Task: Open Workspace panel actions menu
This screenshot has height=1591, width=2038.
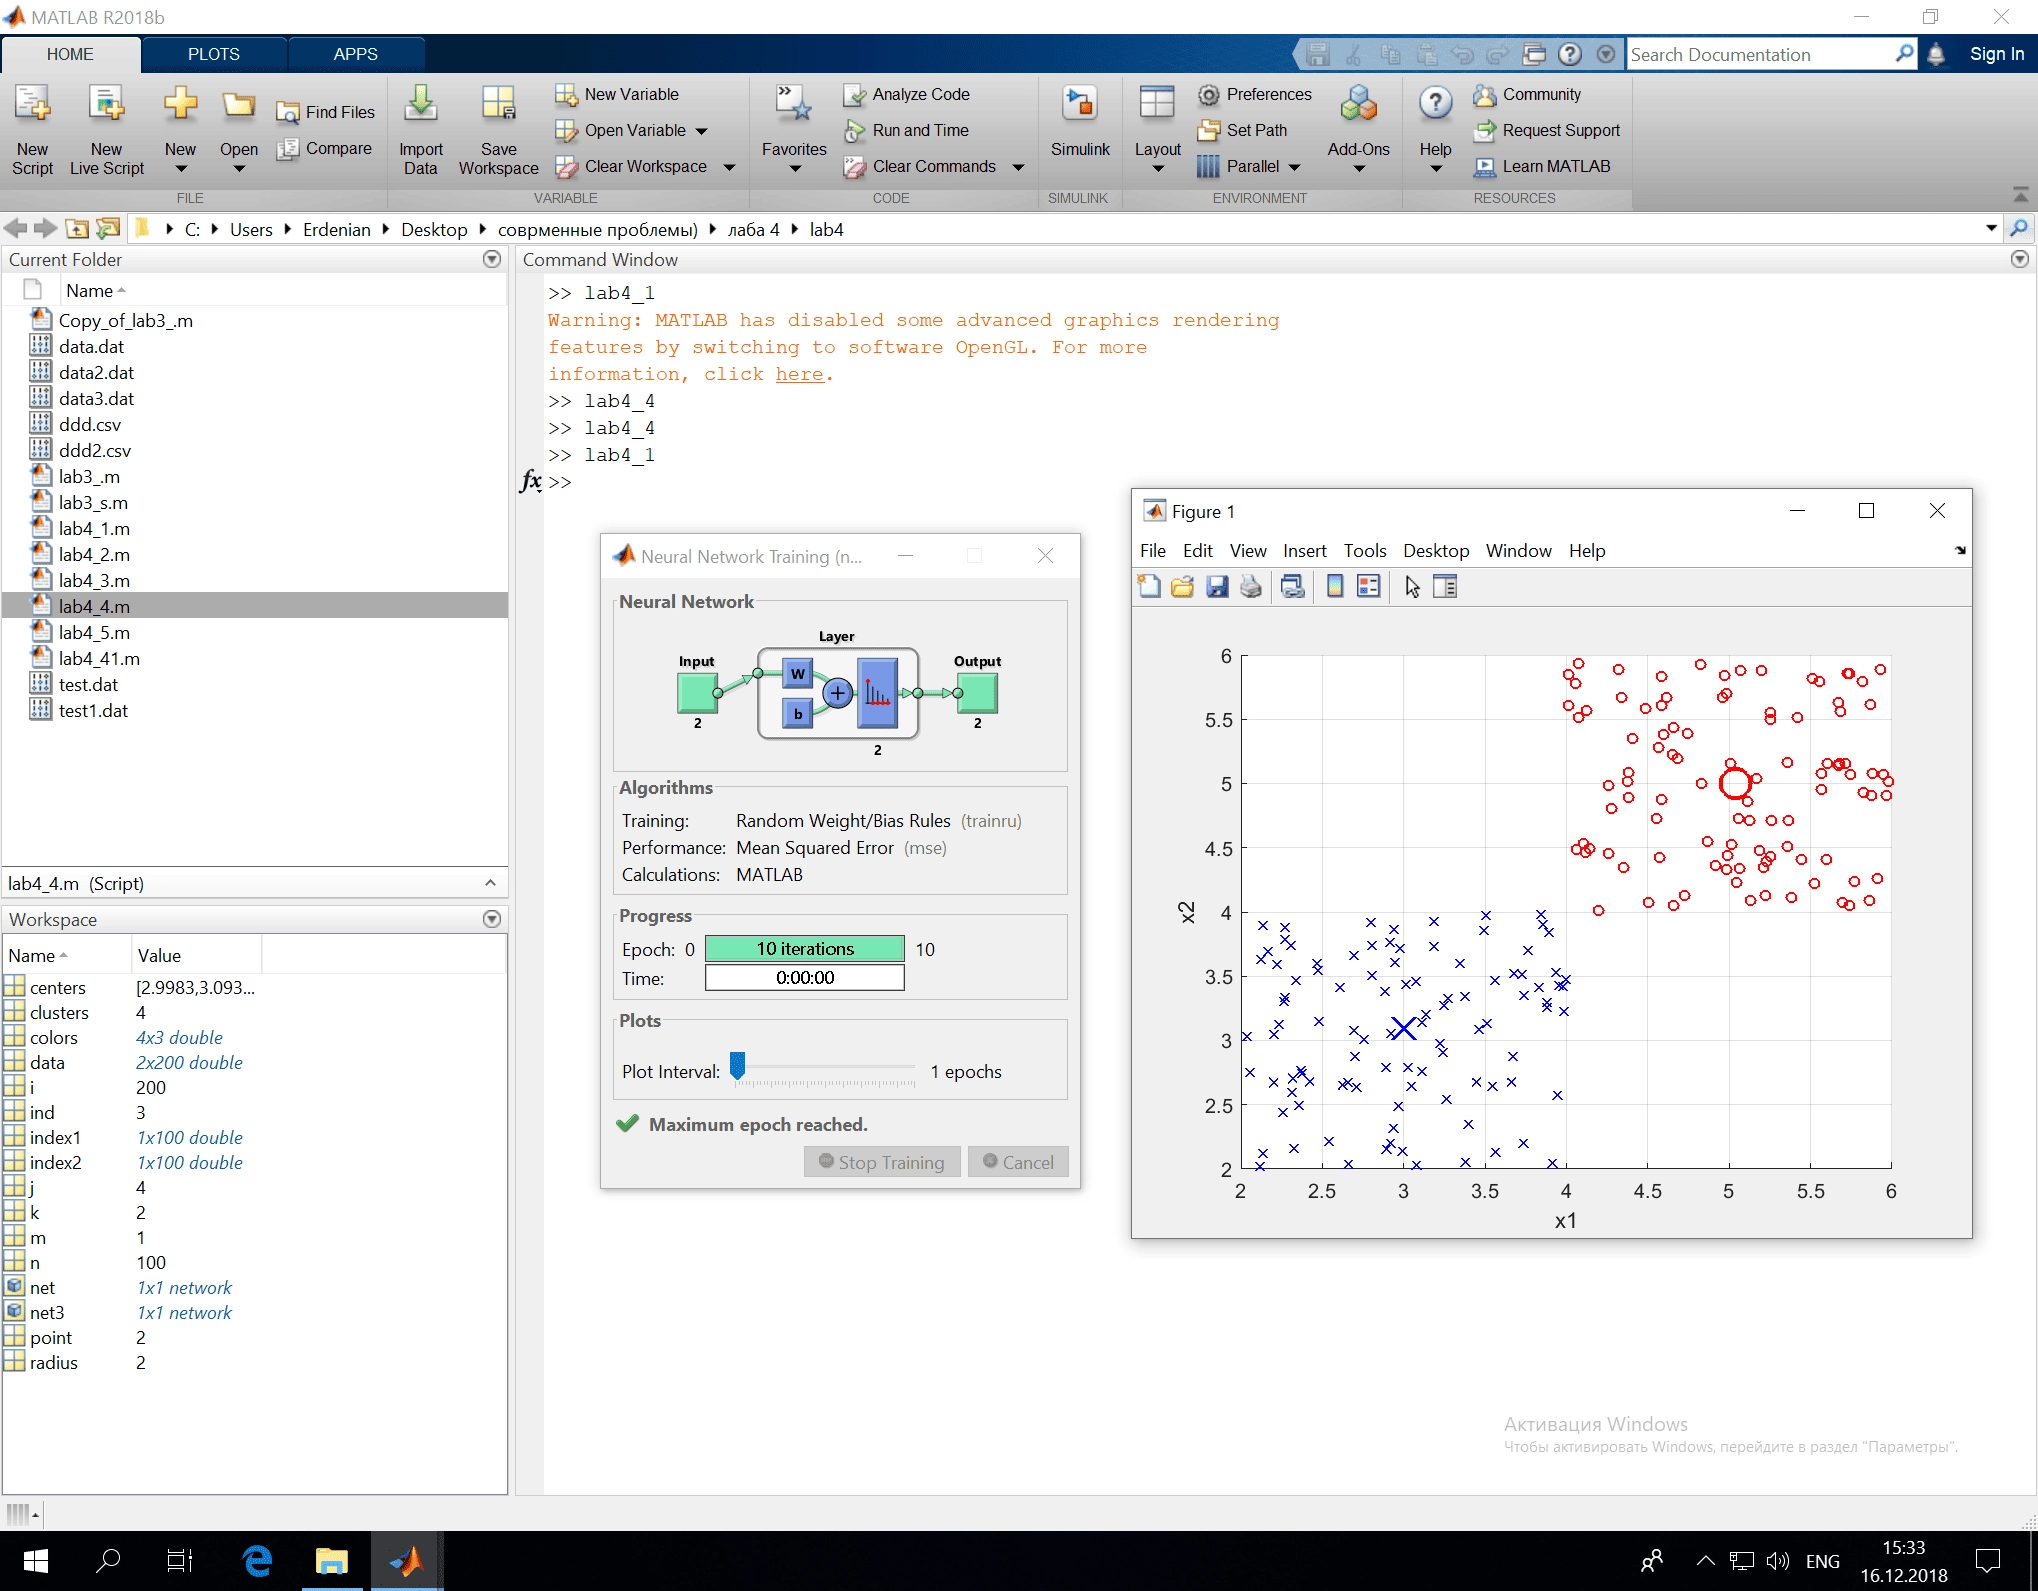Action: (492, 919)
